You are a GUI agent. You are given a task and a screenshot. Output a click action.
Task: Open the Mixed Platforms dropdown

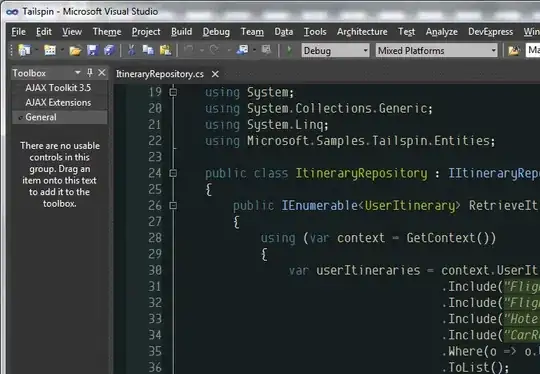click(436, 51)
